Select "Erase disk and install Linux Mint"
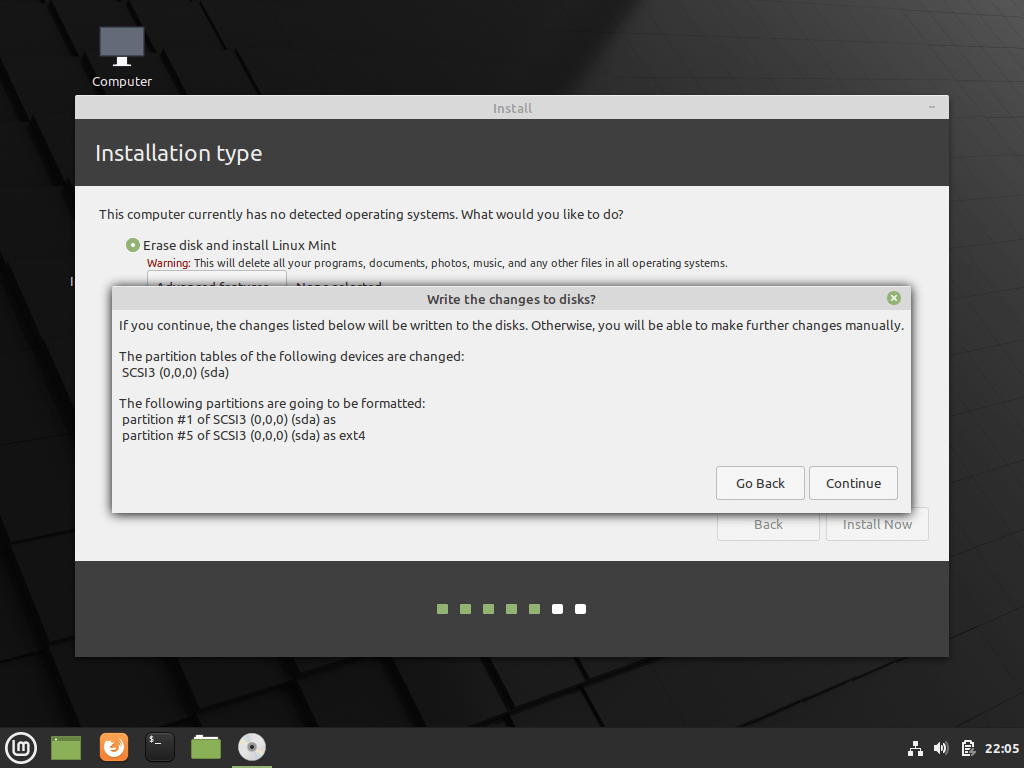Image resolution: width=1024 pixels, height=768 pixels. pos(132,245)
